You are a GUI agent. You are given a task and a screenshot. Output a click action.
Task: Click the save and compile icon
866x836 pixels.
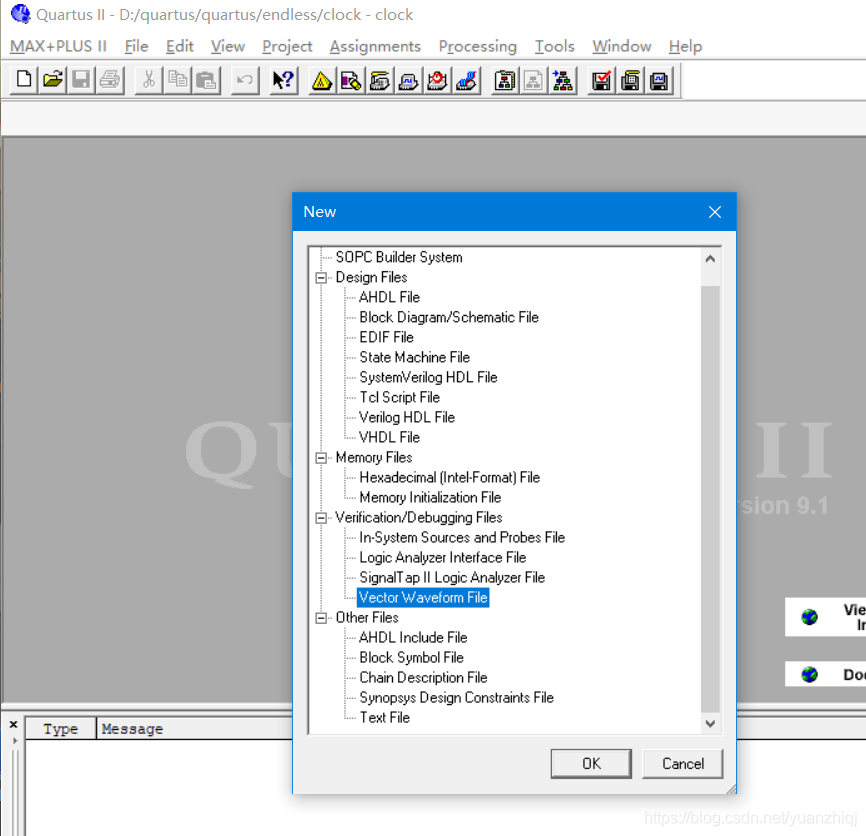630,81
